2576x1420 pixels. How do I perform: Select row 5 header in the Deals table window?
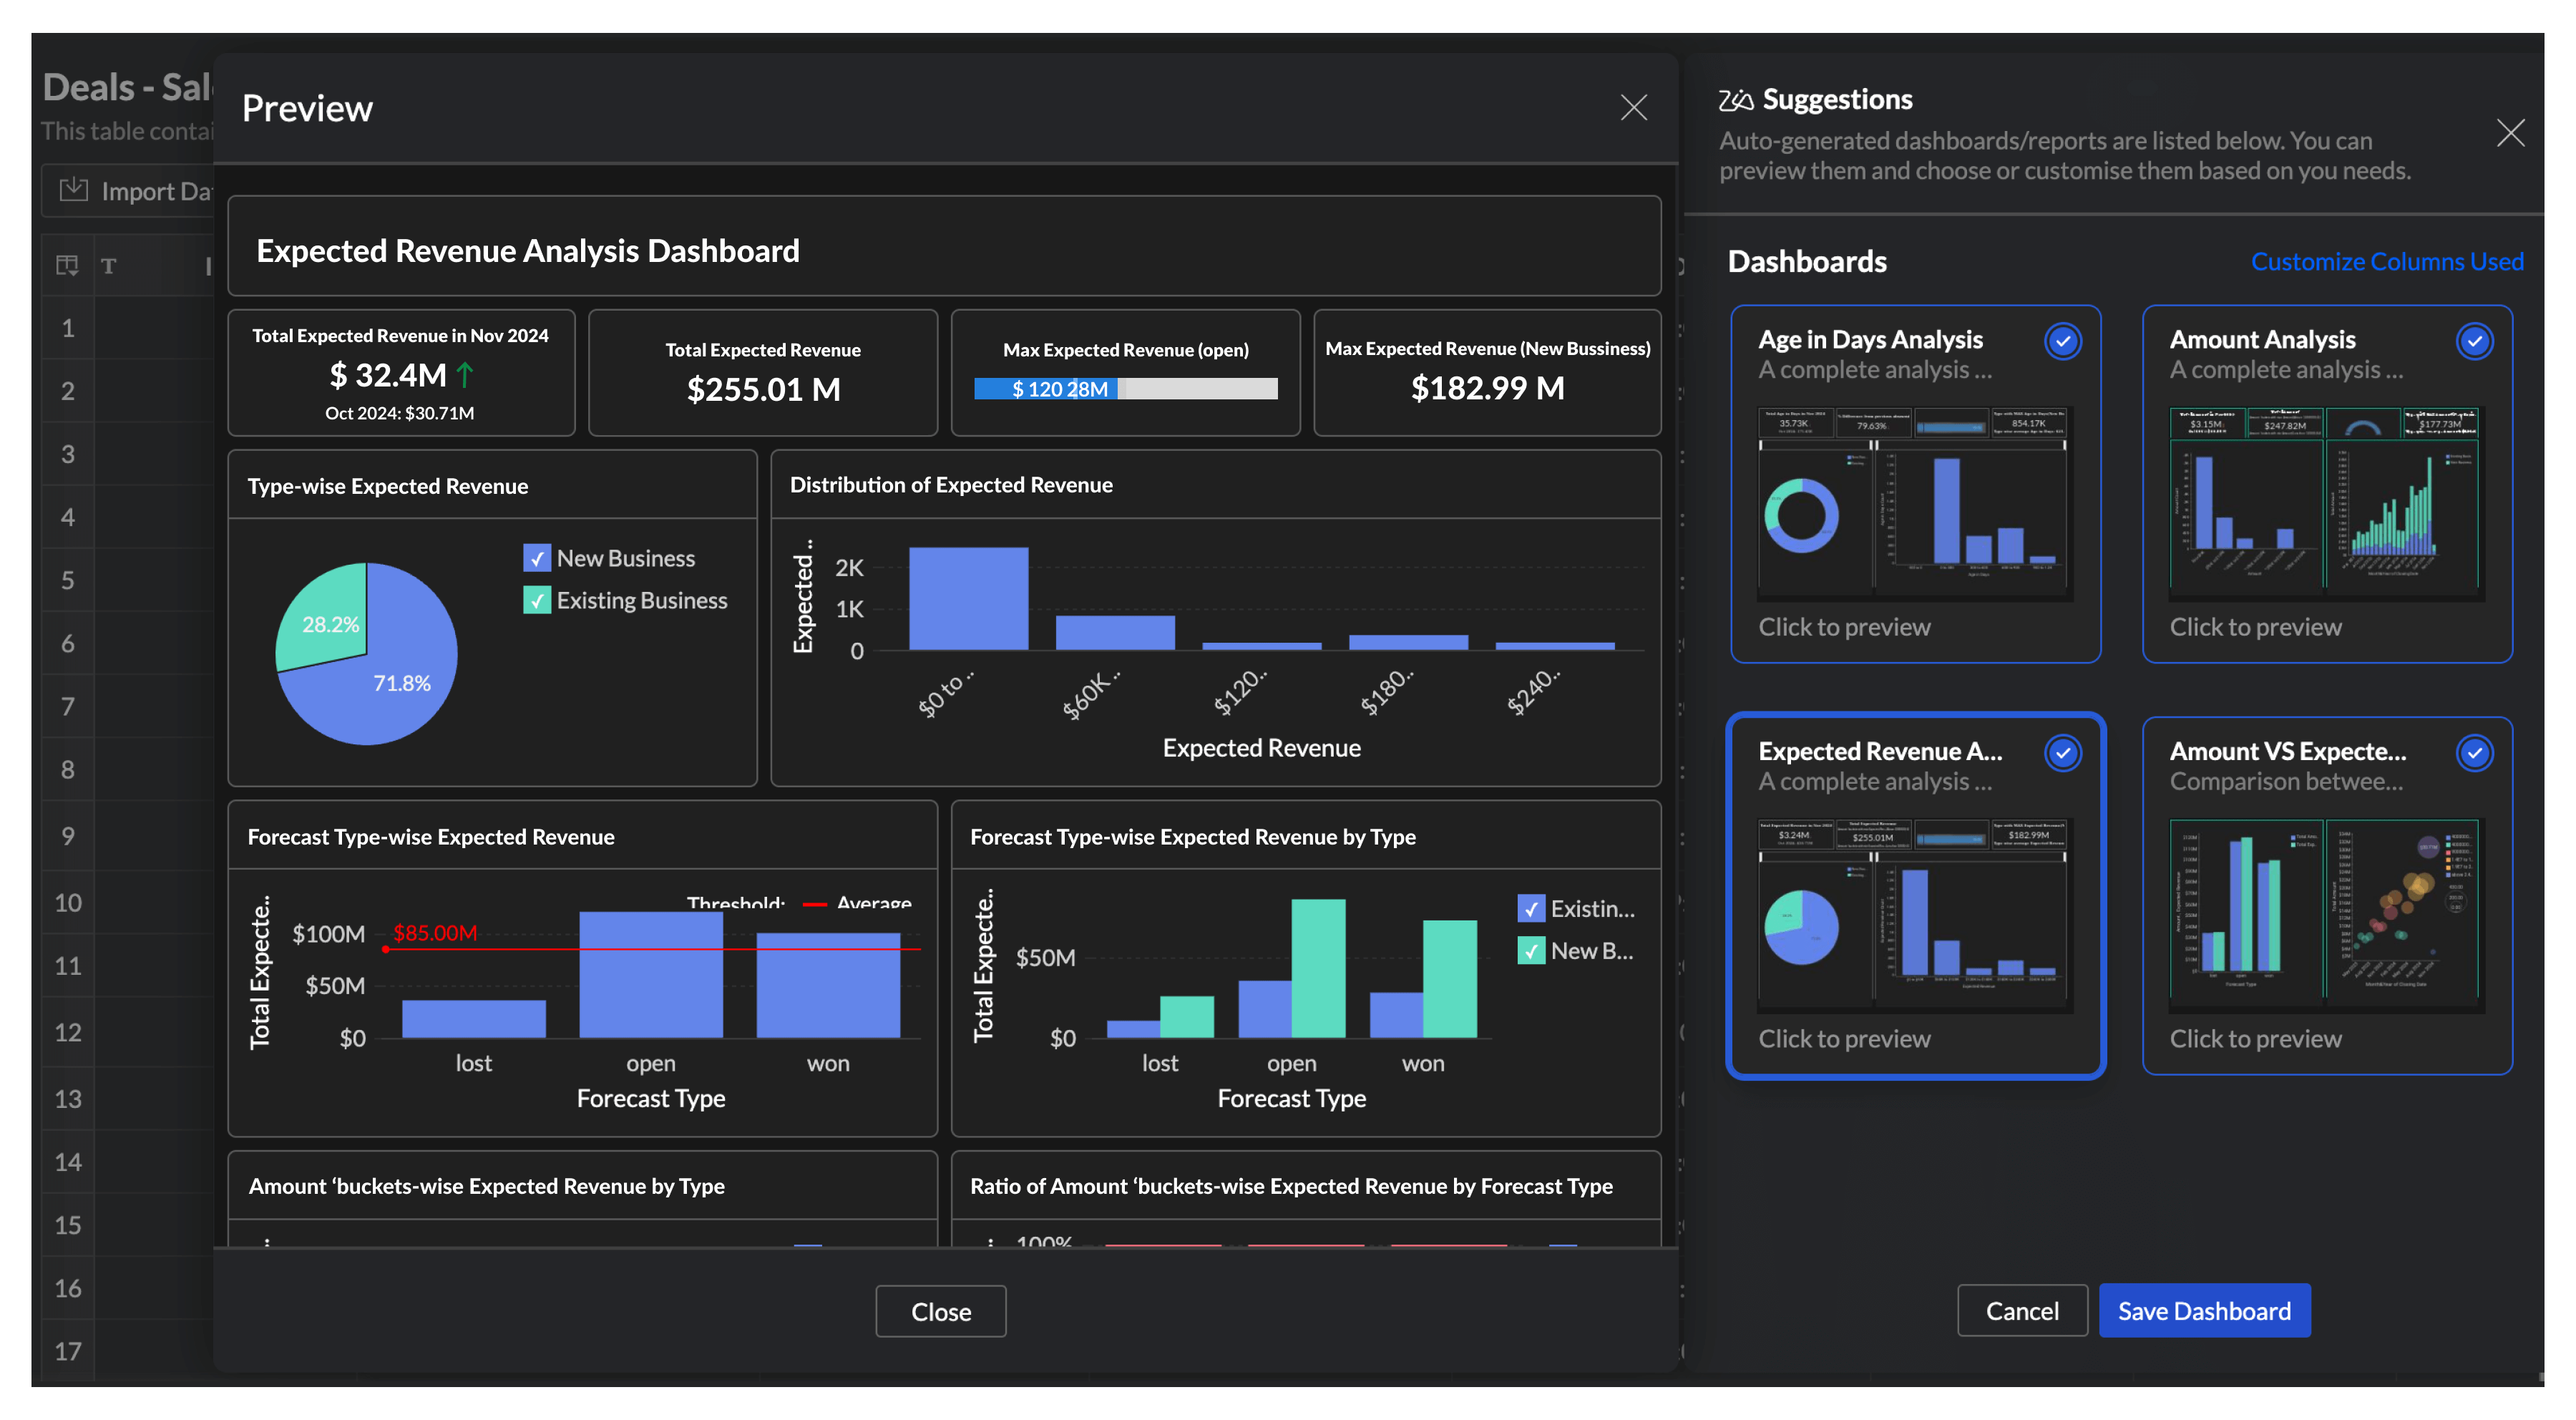(68, 580)
